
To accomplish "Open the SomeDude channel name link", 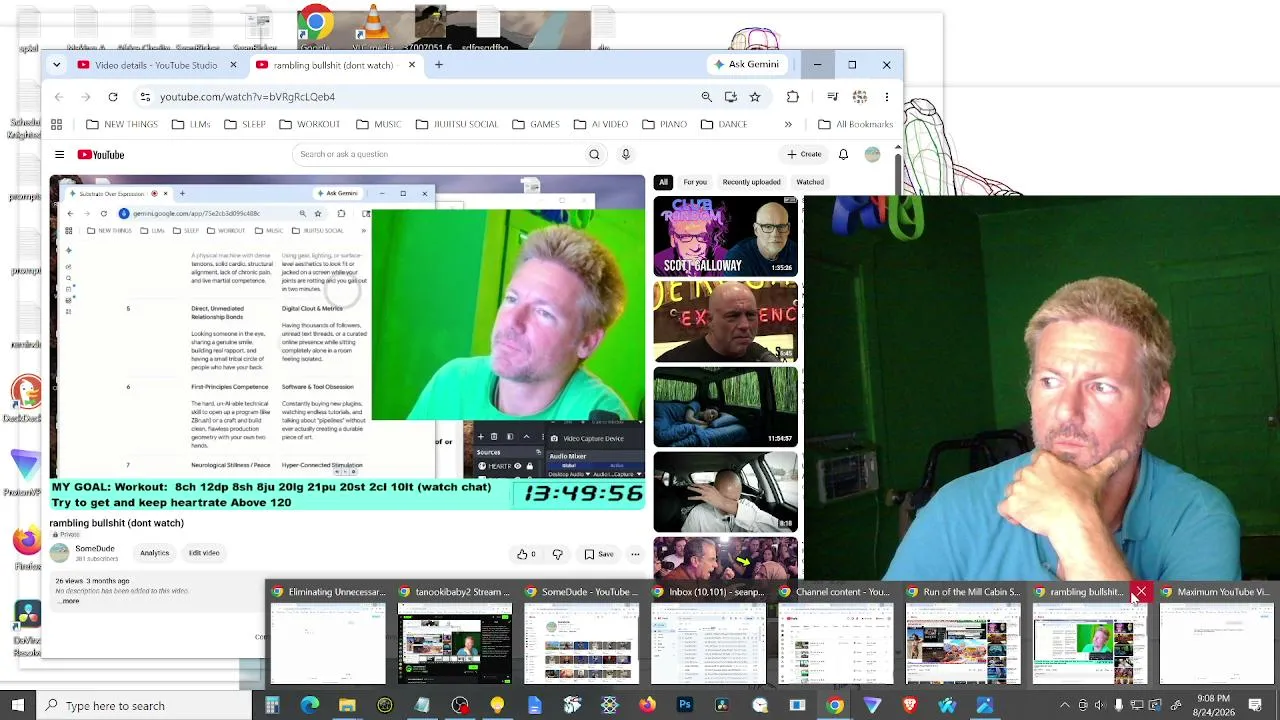I will [95, 548].
